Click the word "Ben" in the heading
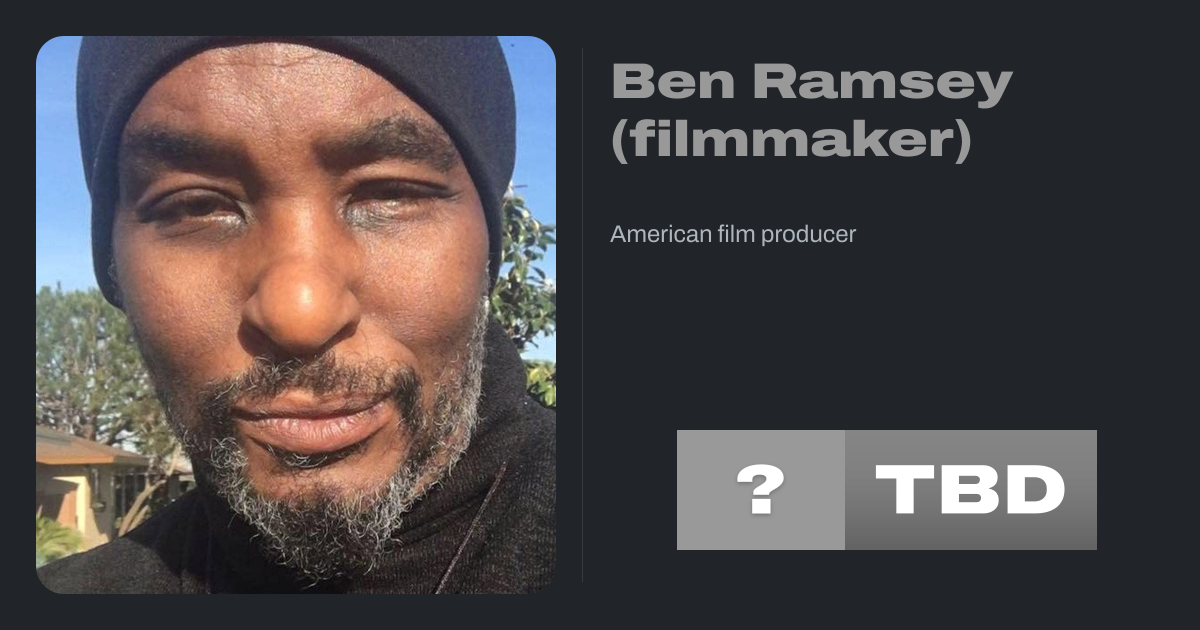Image resolution: width=1200 pixels, height=630 pixels. (674, 82)
